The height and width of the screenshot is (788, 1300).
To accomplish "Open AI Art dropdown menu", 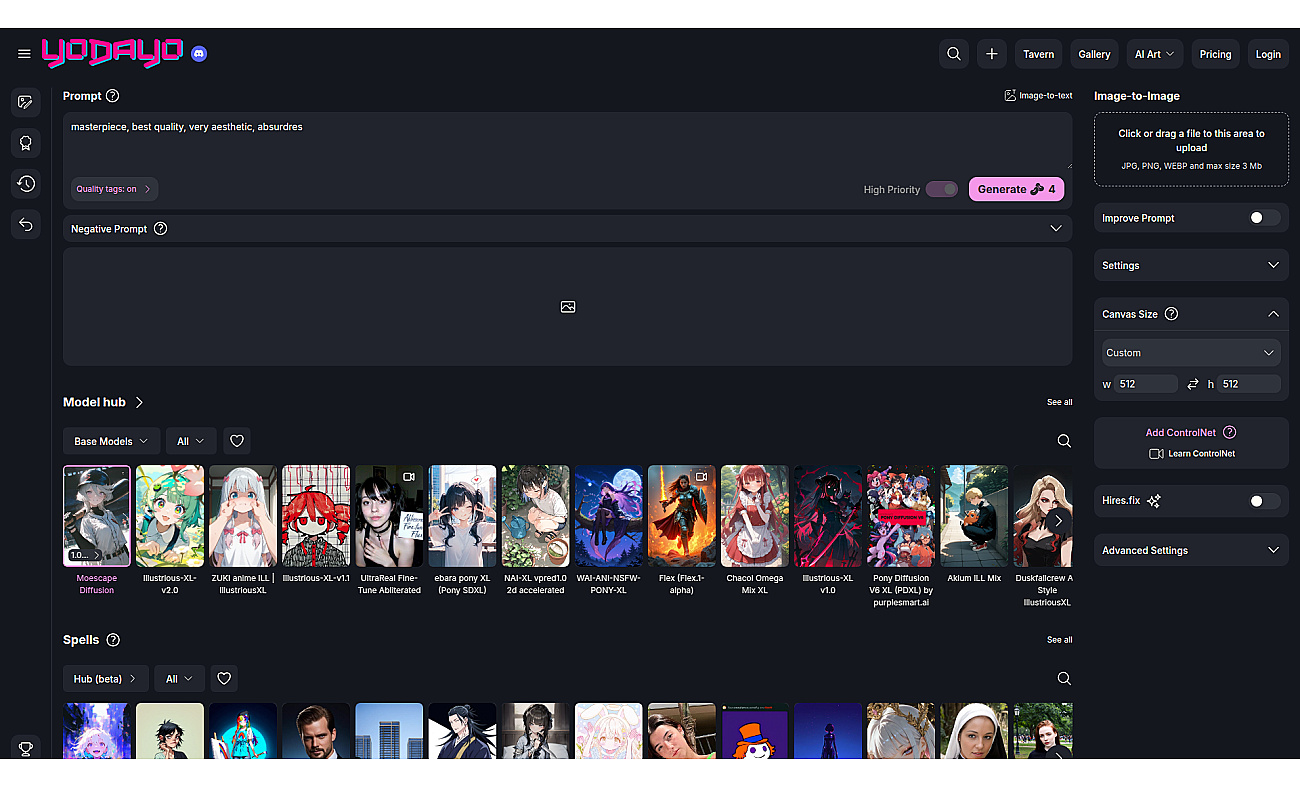I will point(1155,54).
